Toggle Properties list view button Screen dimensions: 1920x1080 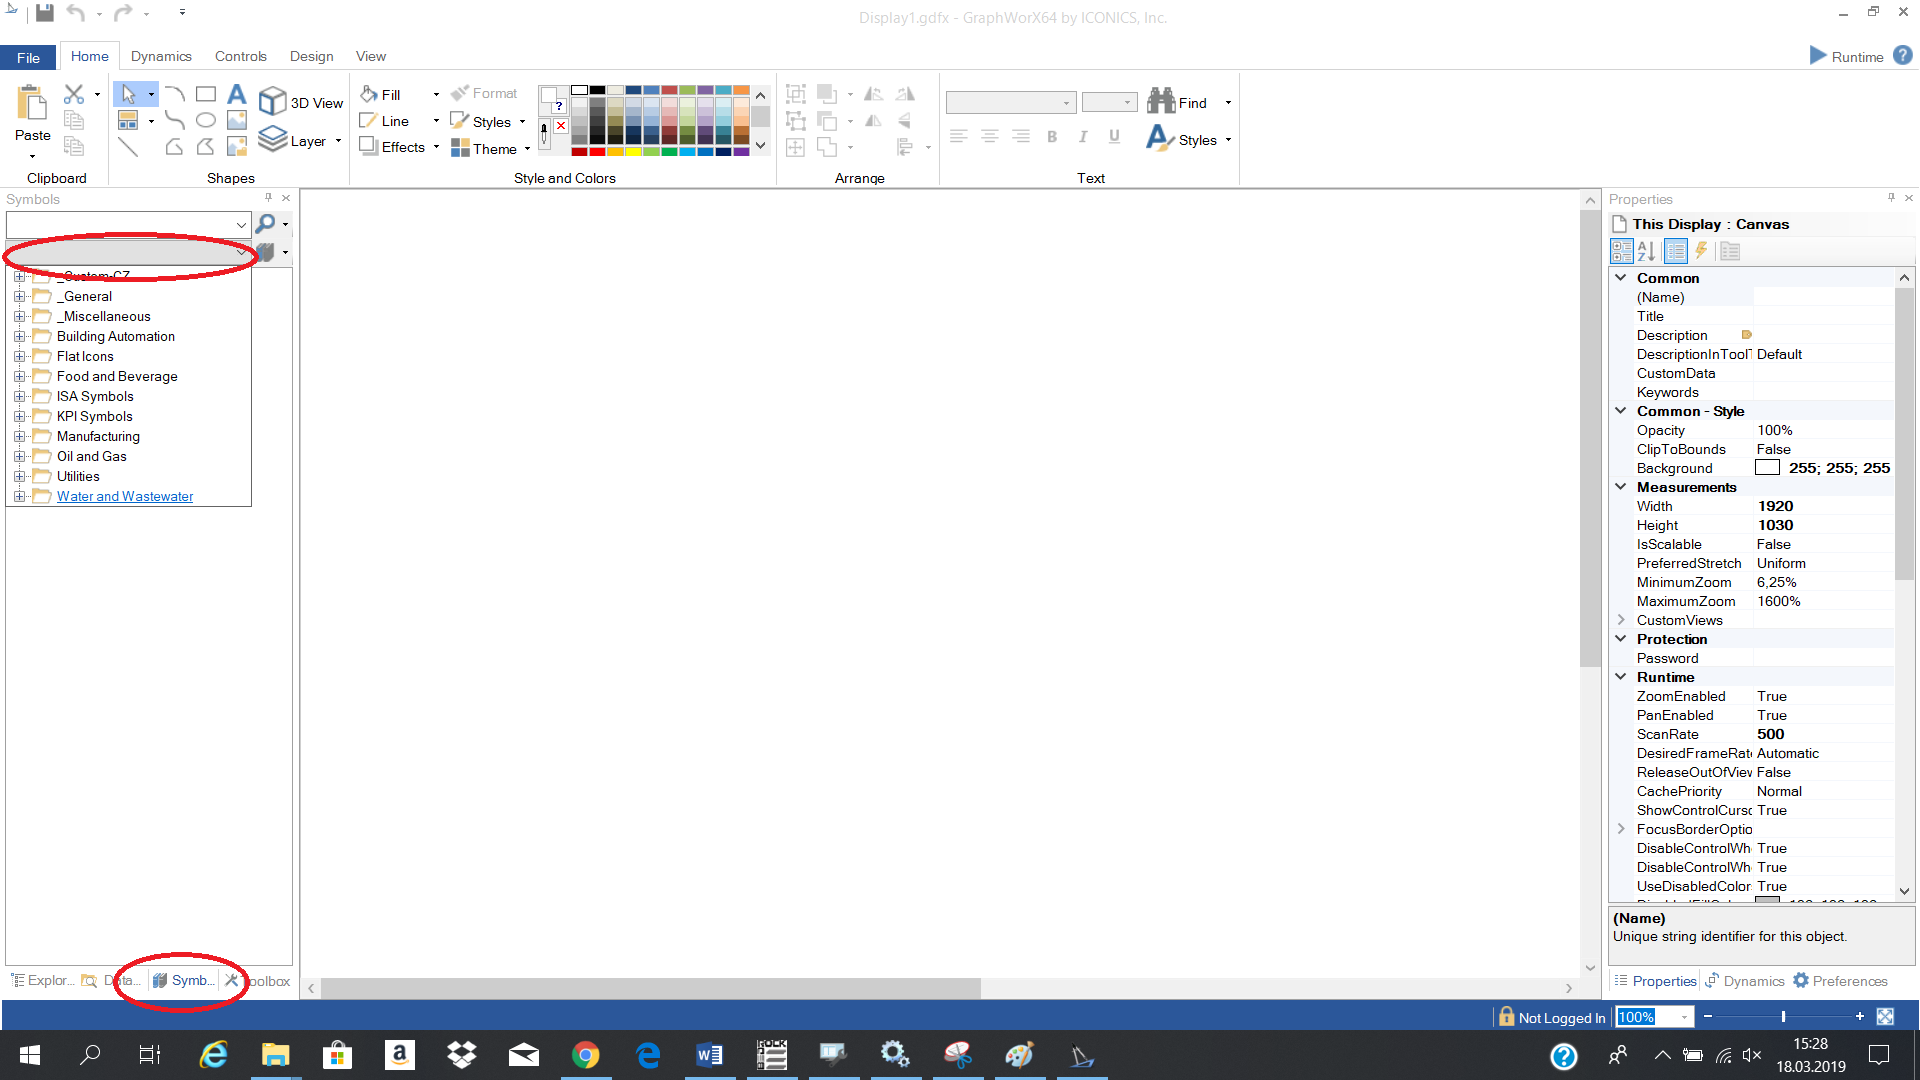tap(1676, 251)
